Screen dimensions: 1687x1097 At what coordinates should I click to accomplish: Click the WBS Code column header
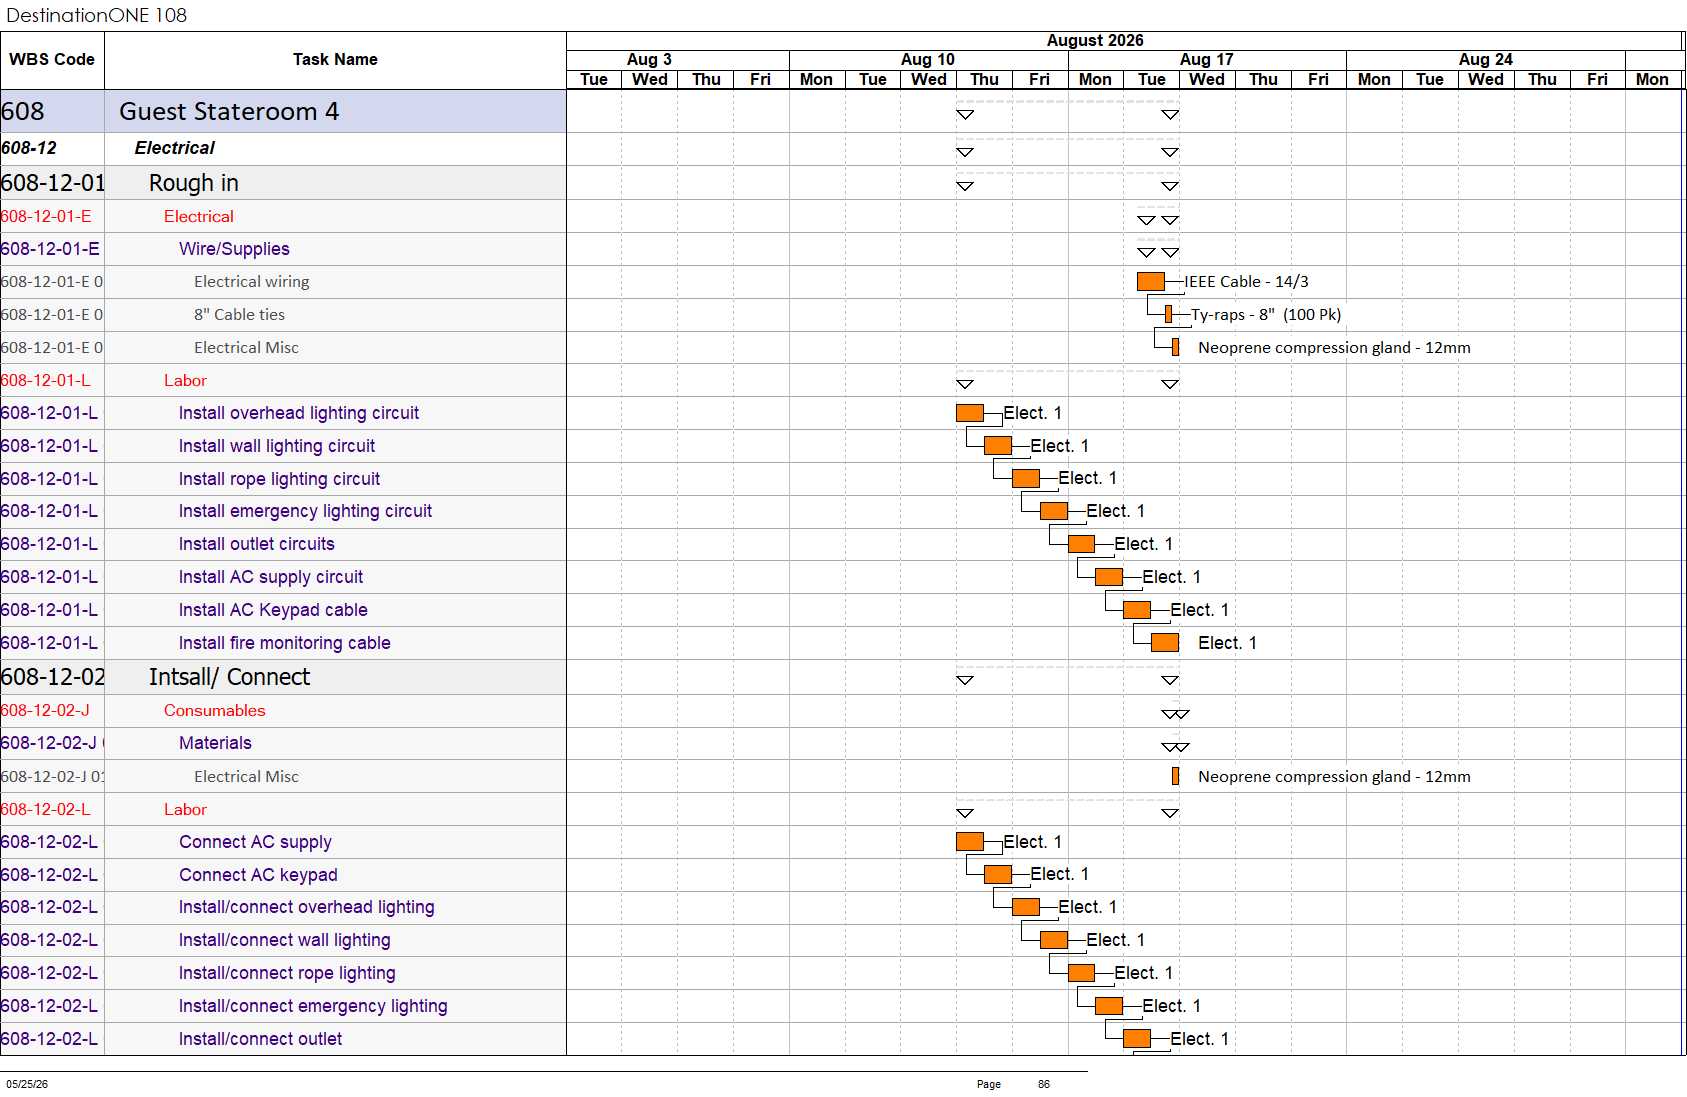pos(52,60)
